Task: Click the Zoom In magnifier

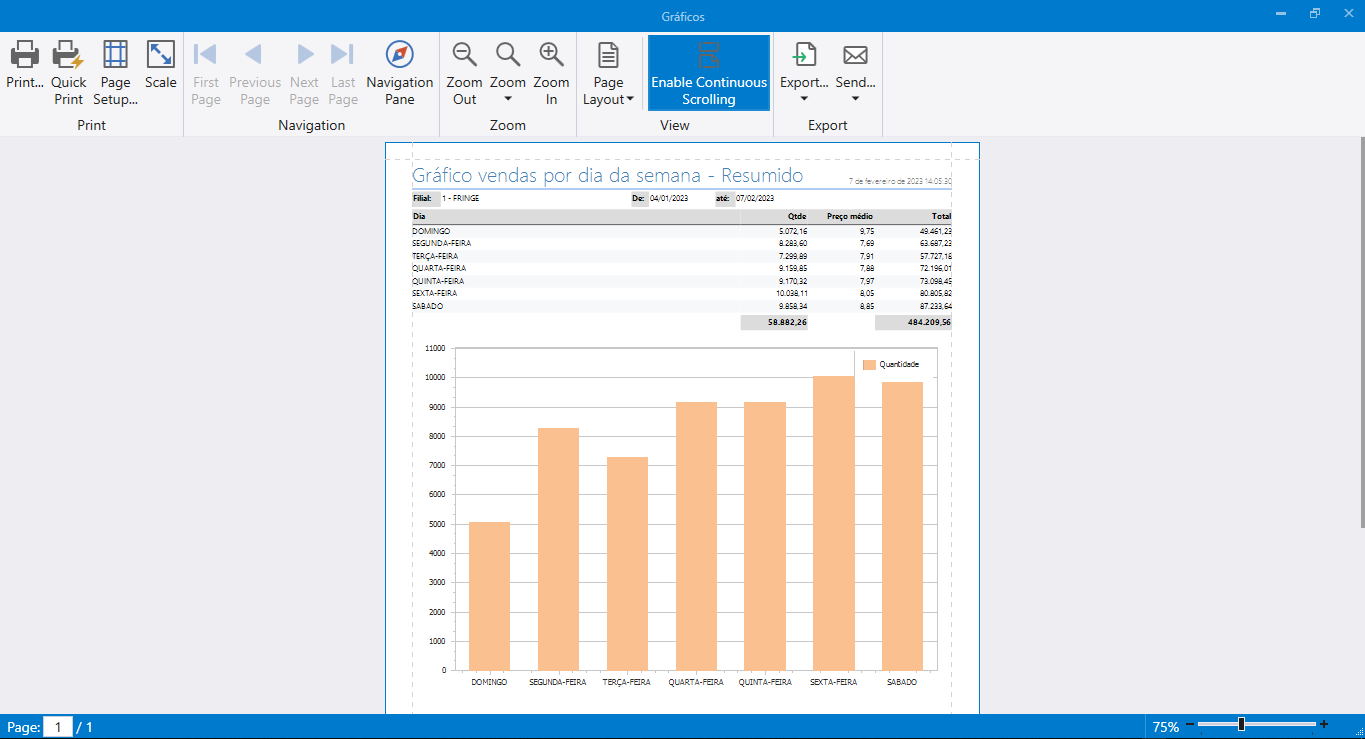Action: coord(551,55)
